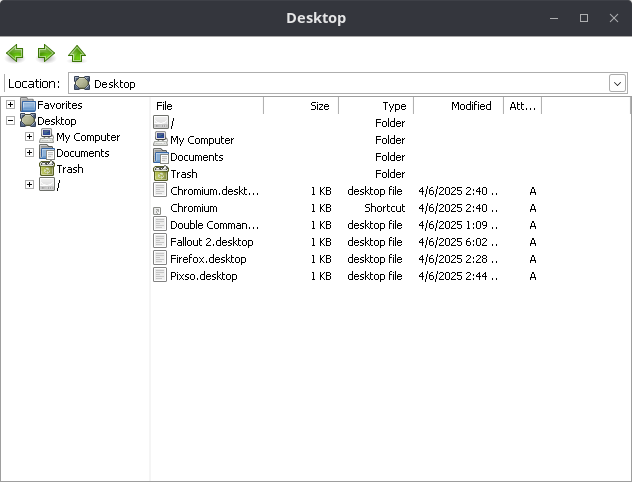Click Documents name in file list
Screen dimensions: 632x482
(x=197, y=157)
